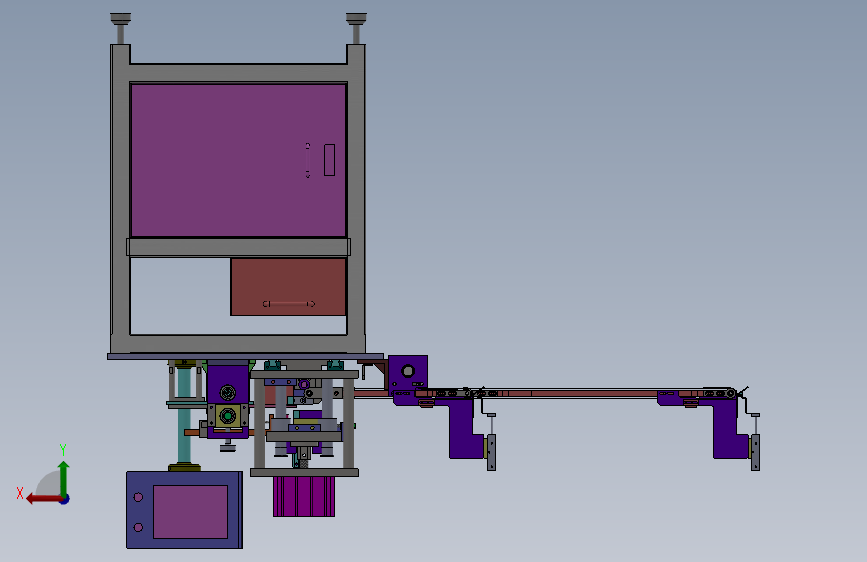
Task: Select the large purple cabinet door panel
Action: (x=238, y=160)
